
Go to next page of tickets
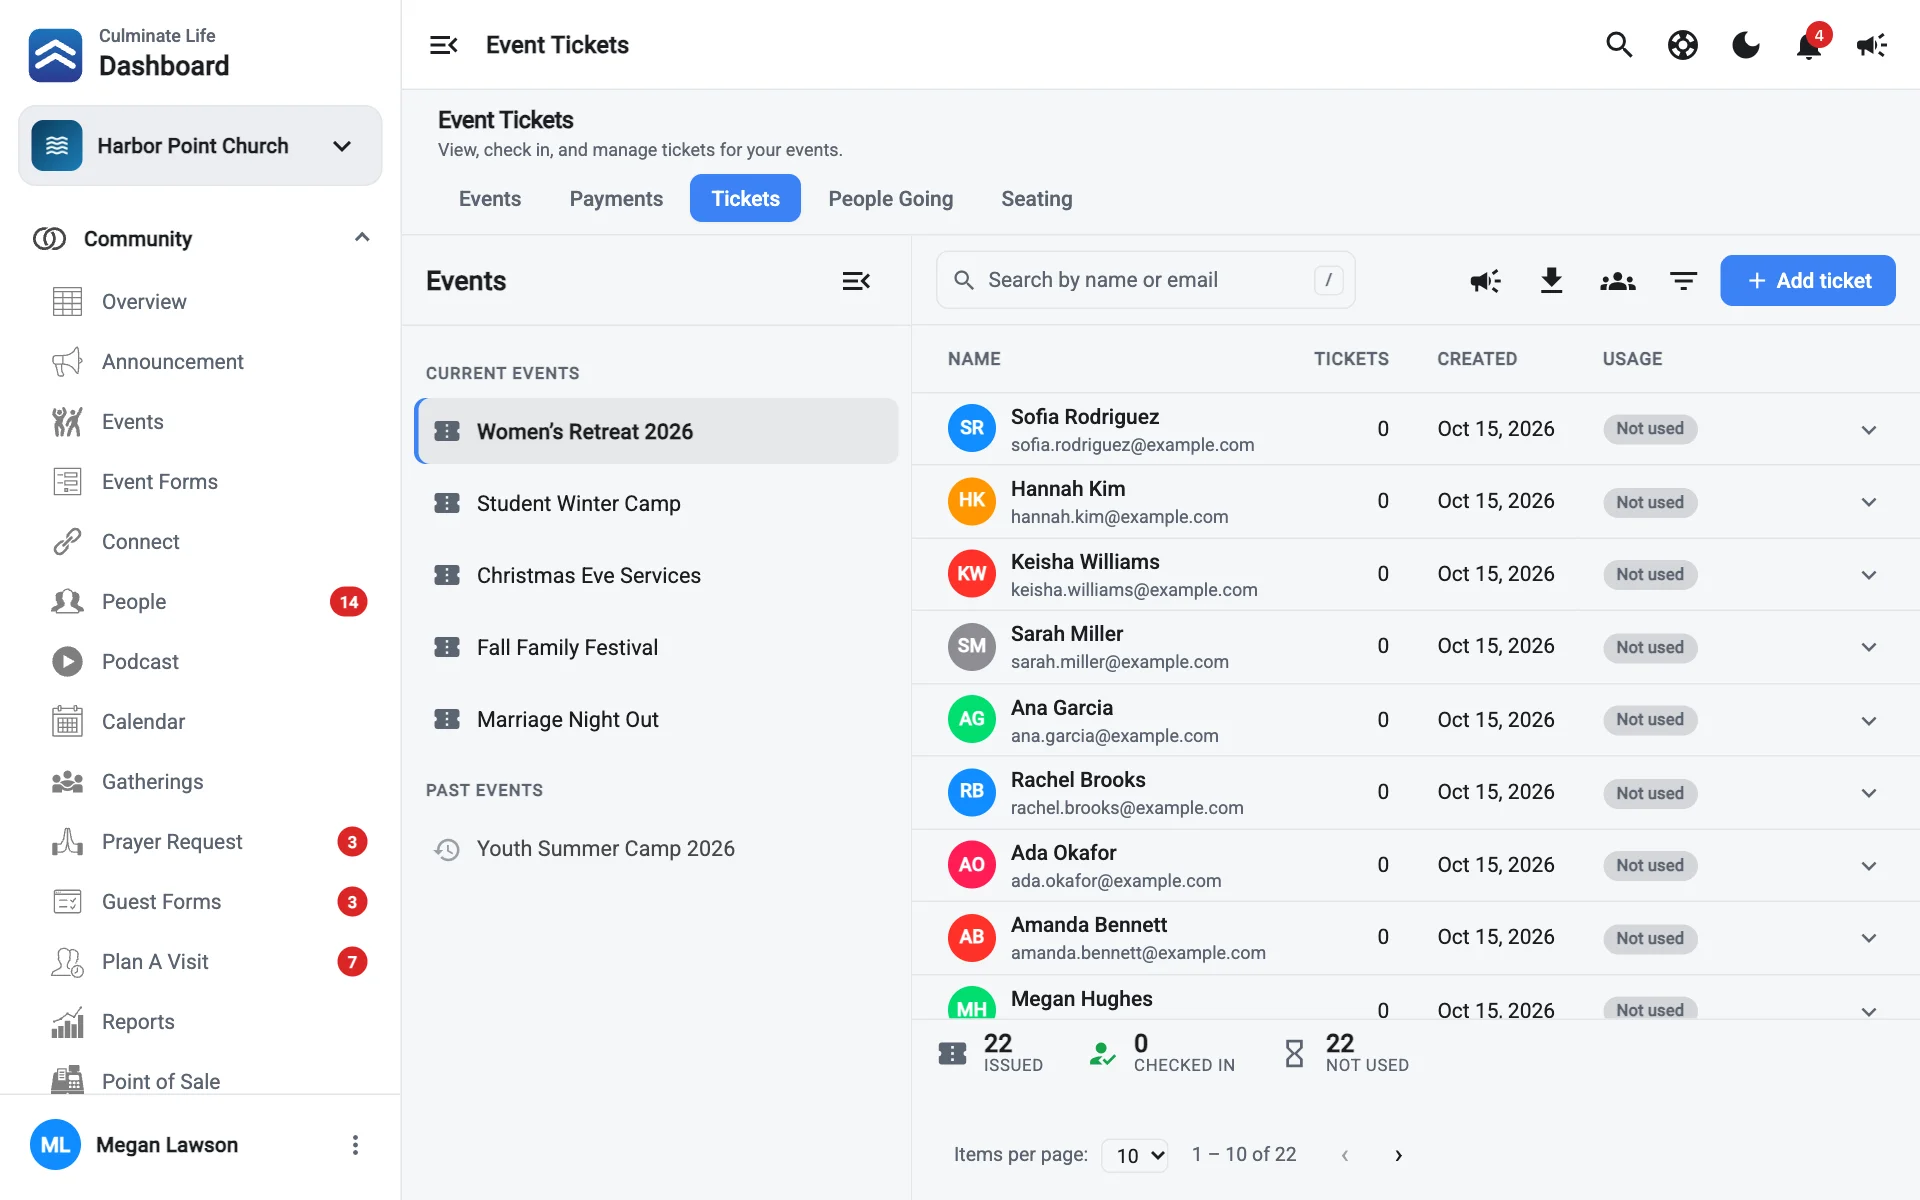click(1398, 1155)
